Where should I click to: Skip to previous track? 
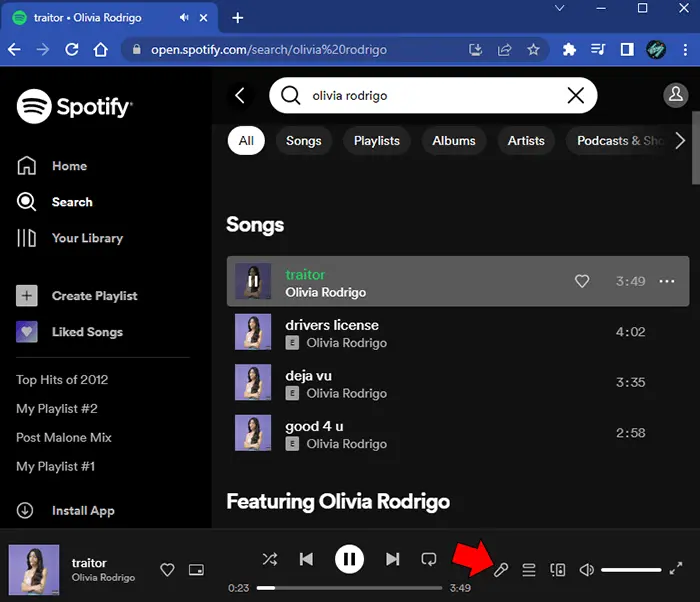coord(306,559)
